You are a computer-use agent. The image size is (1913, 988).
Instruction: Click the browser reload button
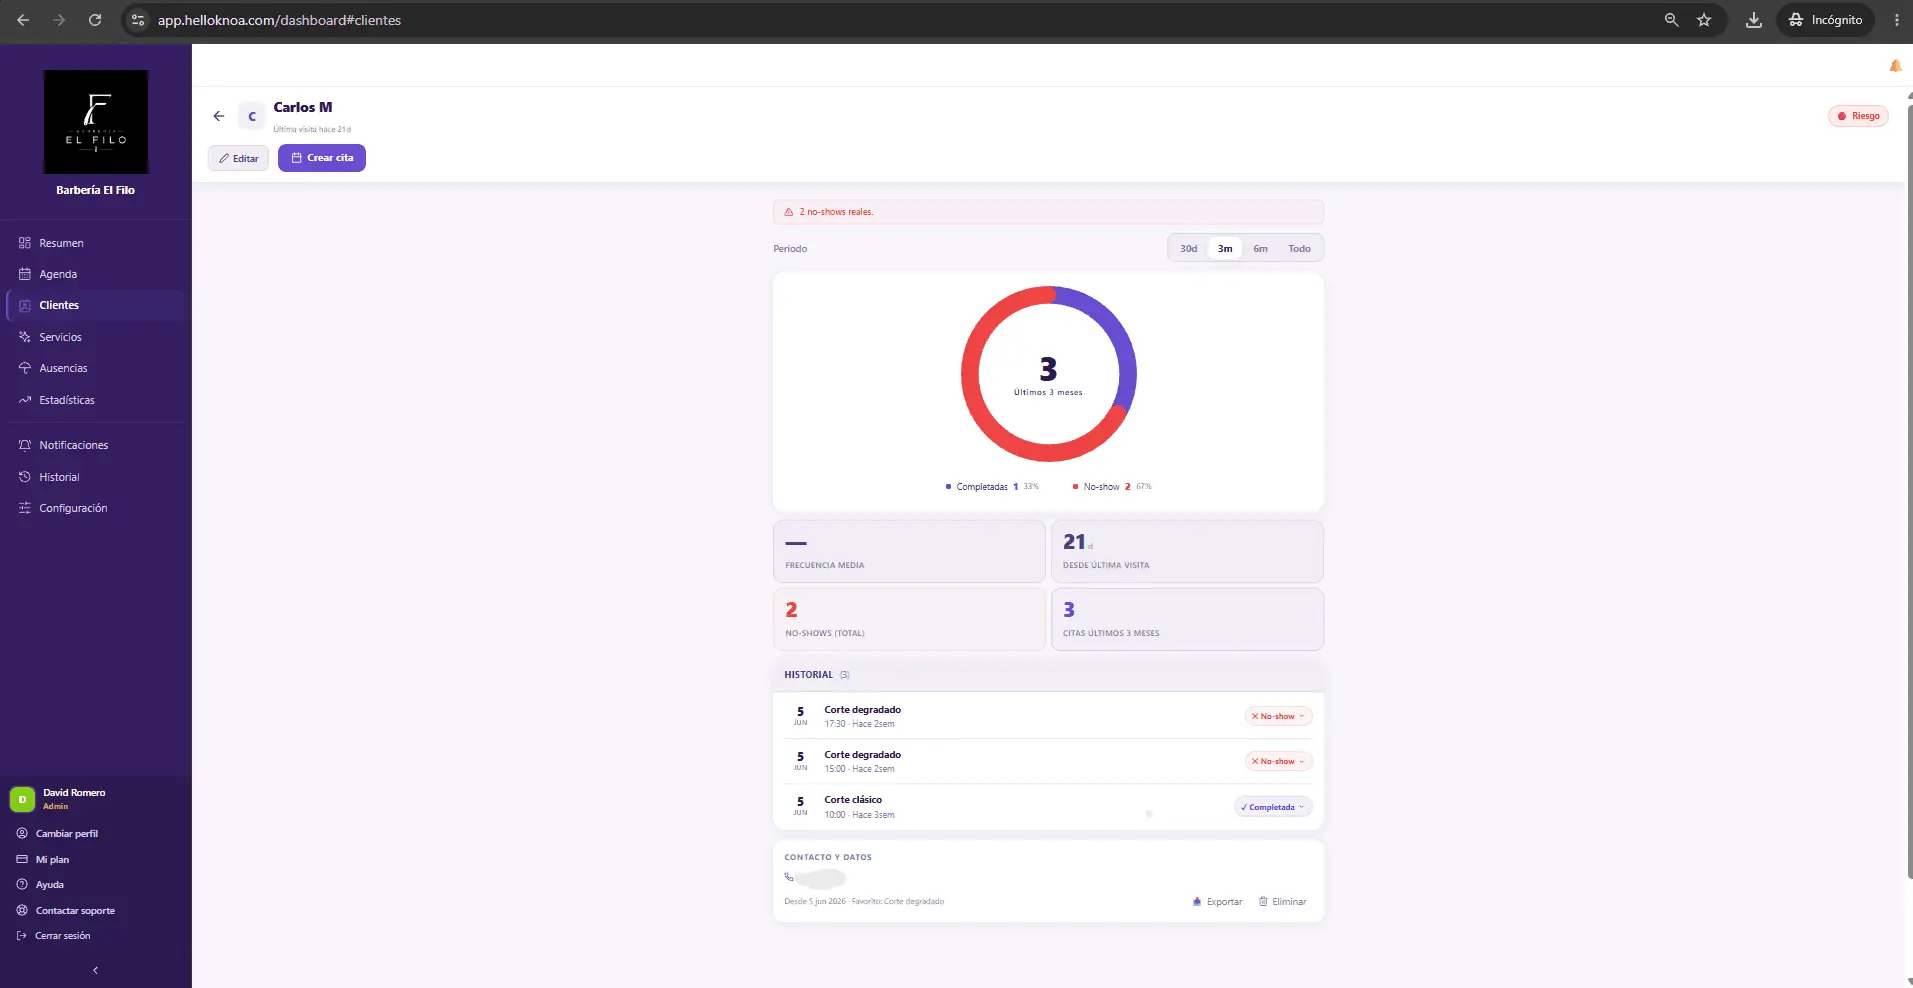click(x=95, y=20)
